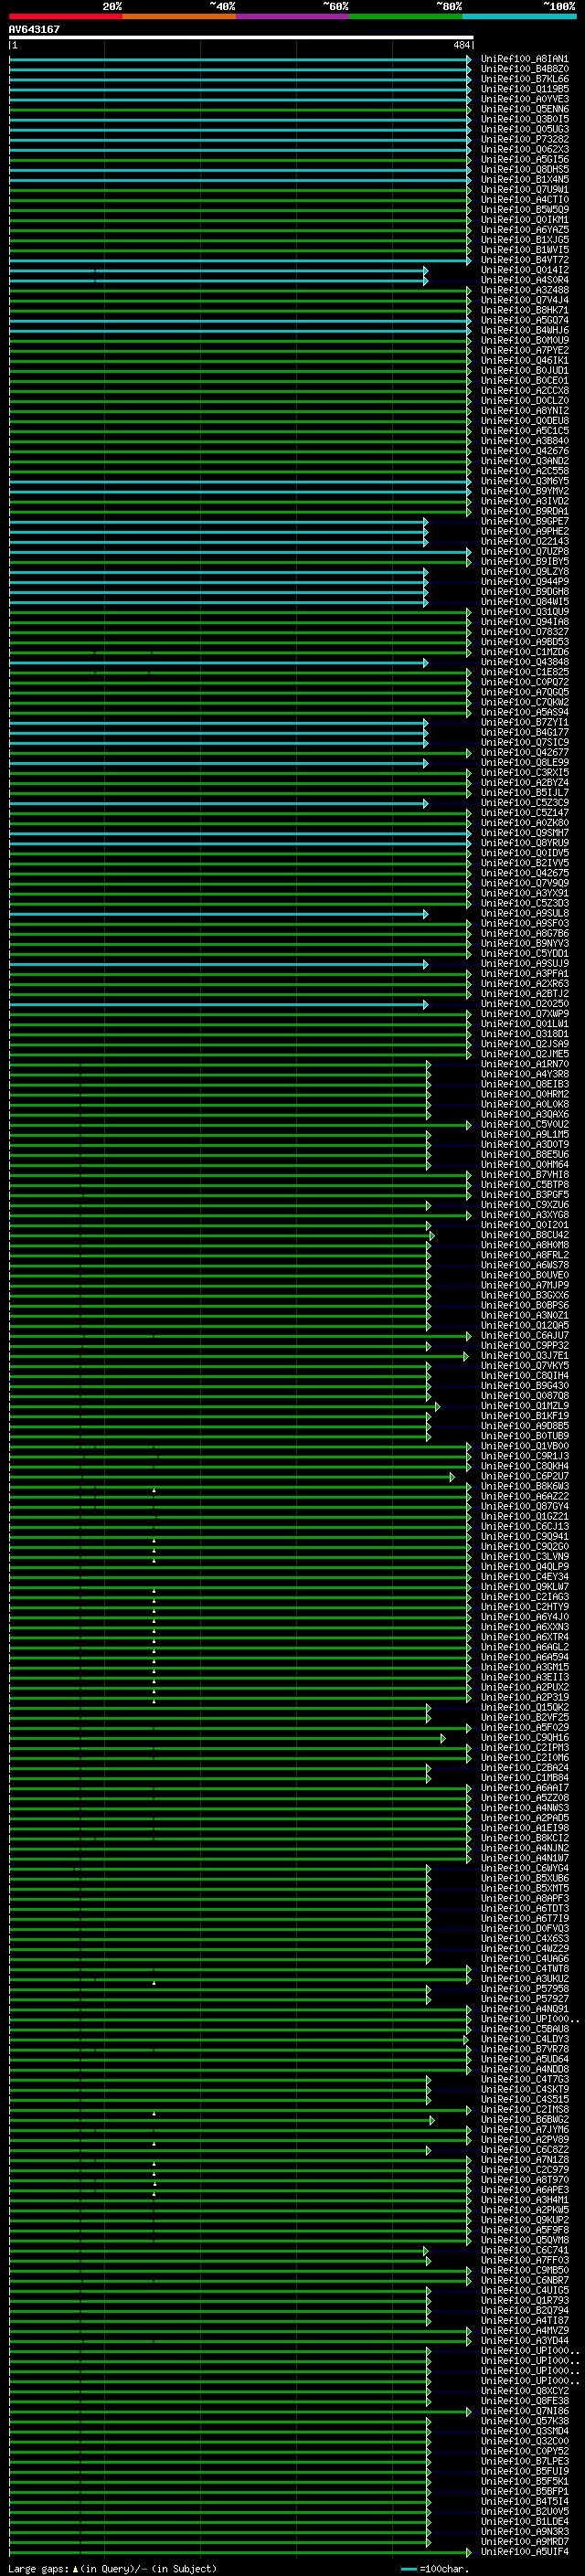
Task: Select label UniRef100_Q7U9W1
Action: click(524, 190)
